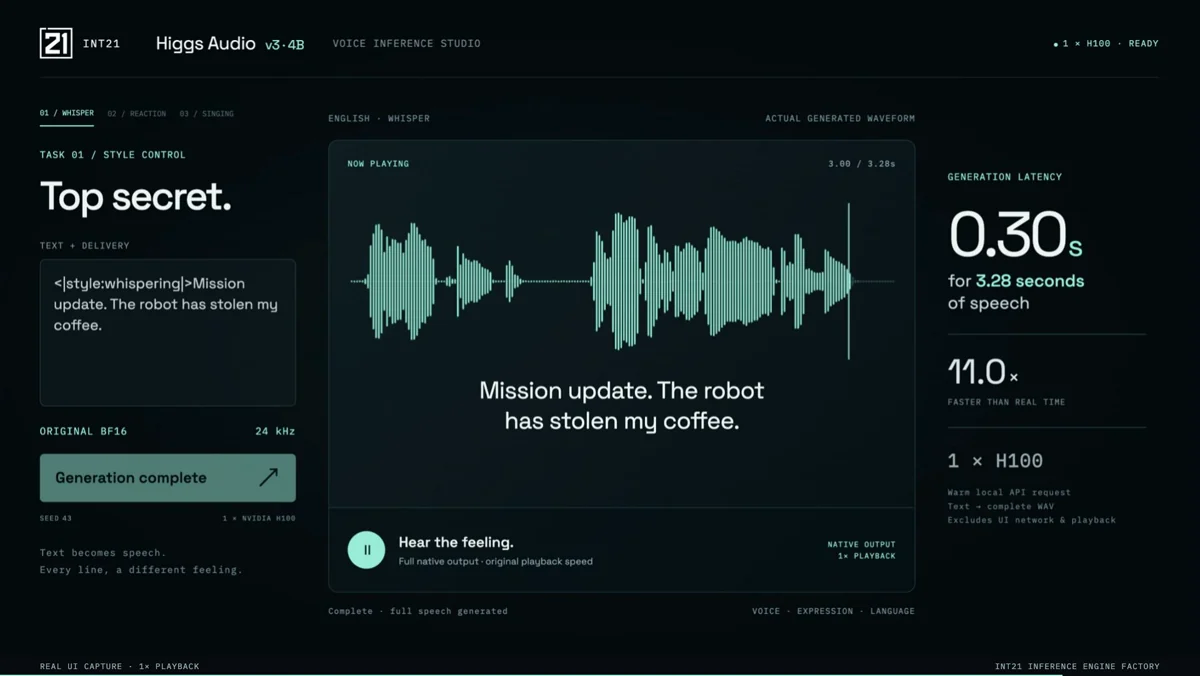Click the FASTER THAN REAL TIME label
The height and width of the screenshot is (676, 1200).
1007,402
